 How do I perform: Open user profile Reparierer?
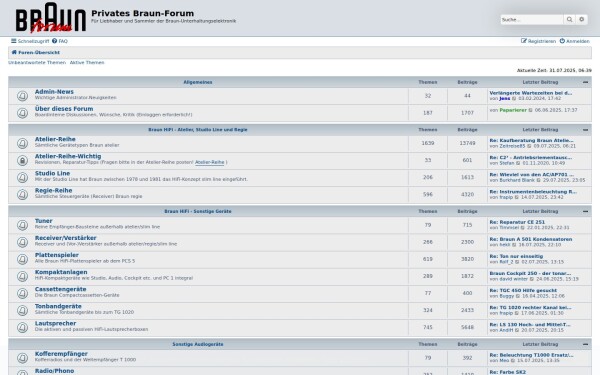coord(513,110)
